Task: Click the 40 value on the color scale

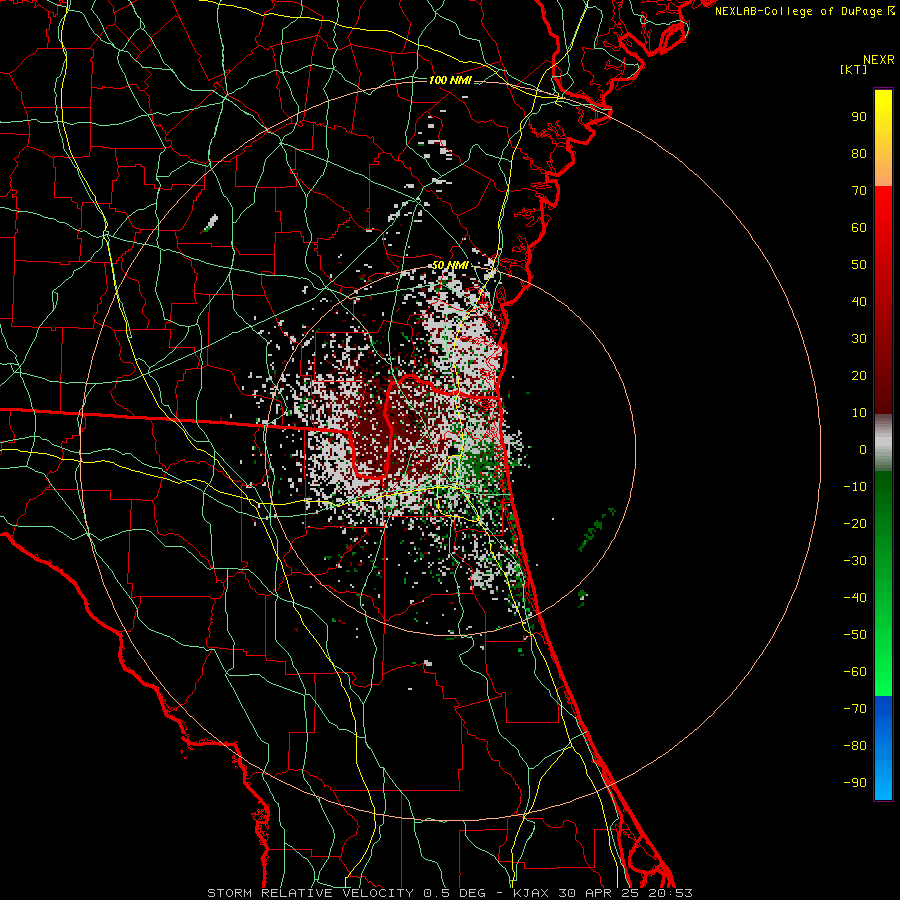Action: pos(859,302)
